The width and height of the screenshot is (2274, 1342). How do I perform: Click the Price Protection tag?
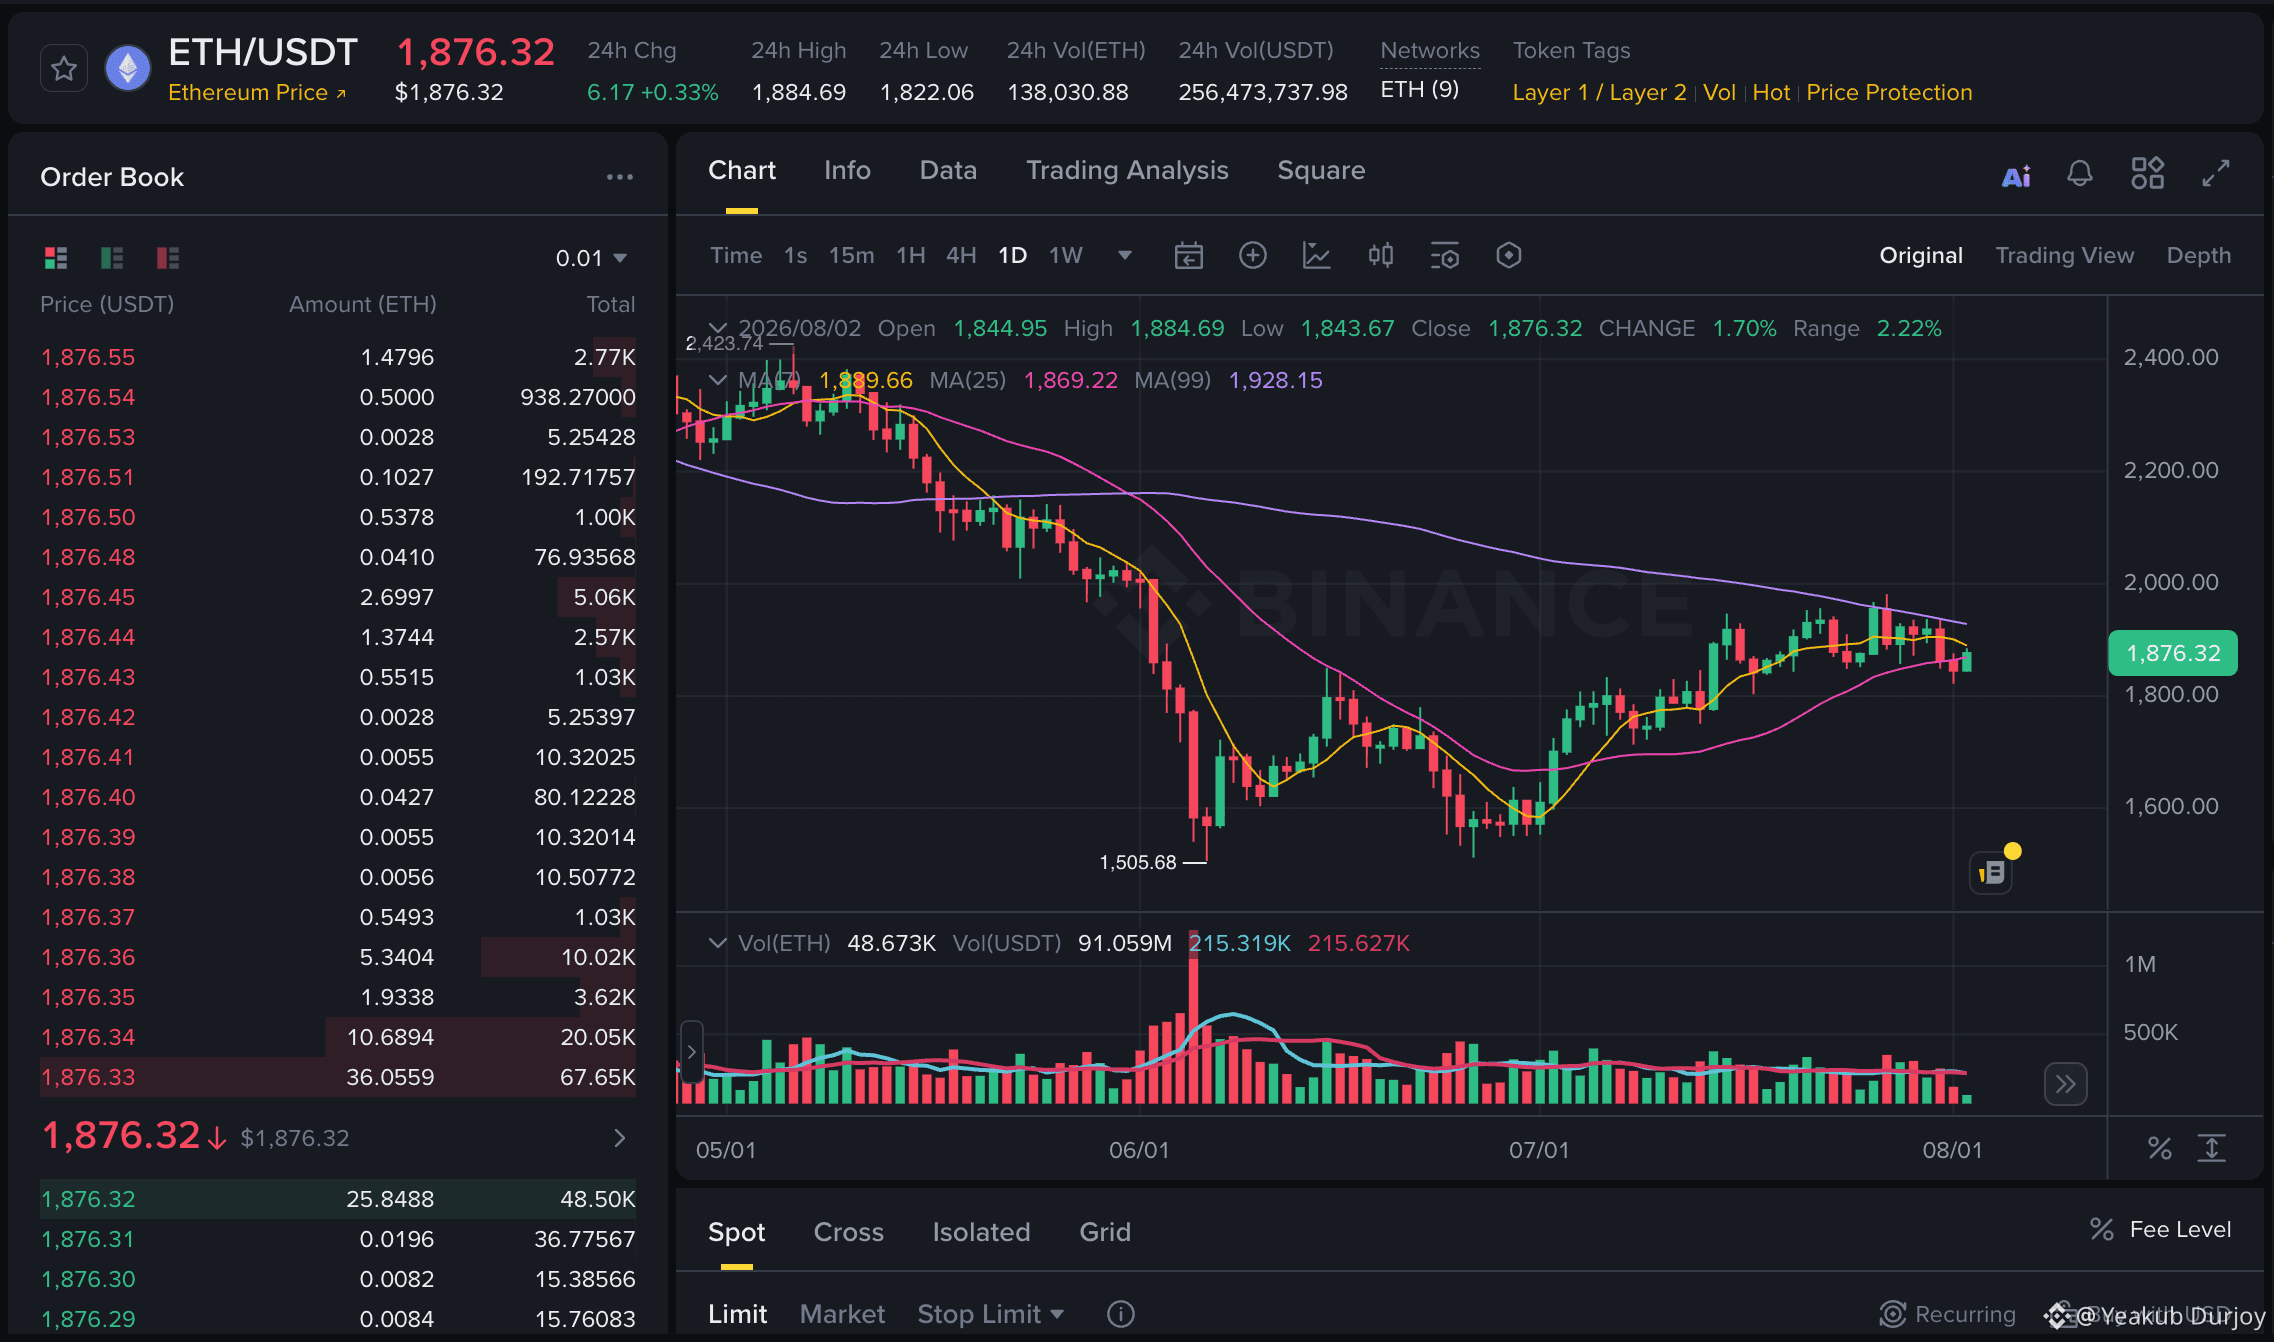1889,93
